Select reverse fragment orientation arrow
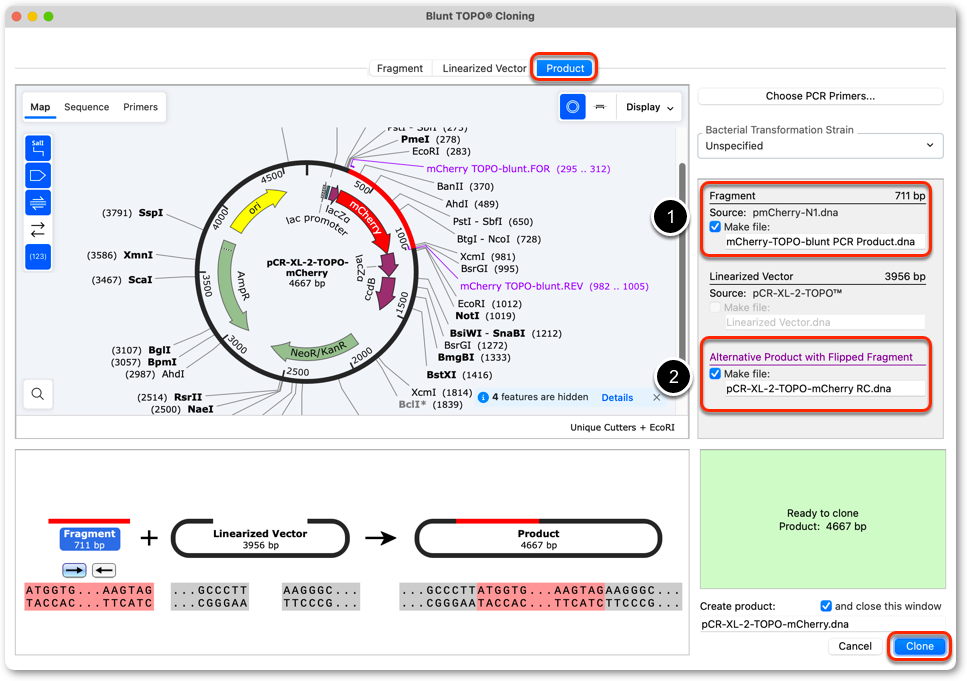Viewport: 967px width, 681px height. 104,570
